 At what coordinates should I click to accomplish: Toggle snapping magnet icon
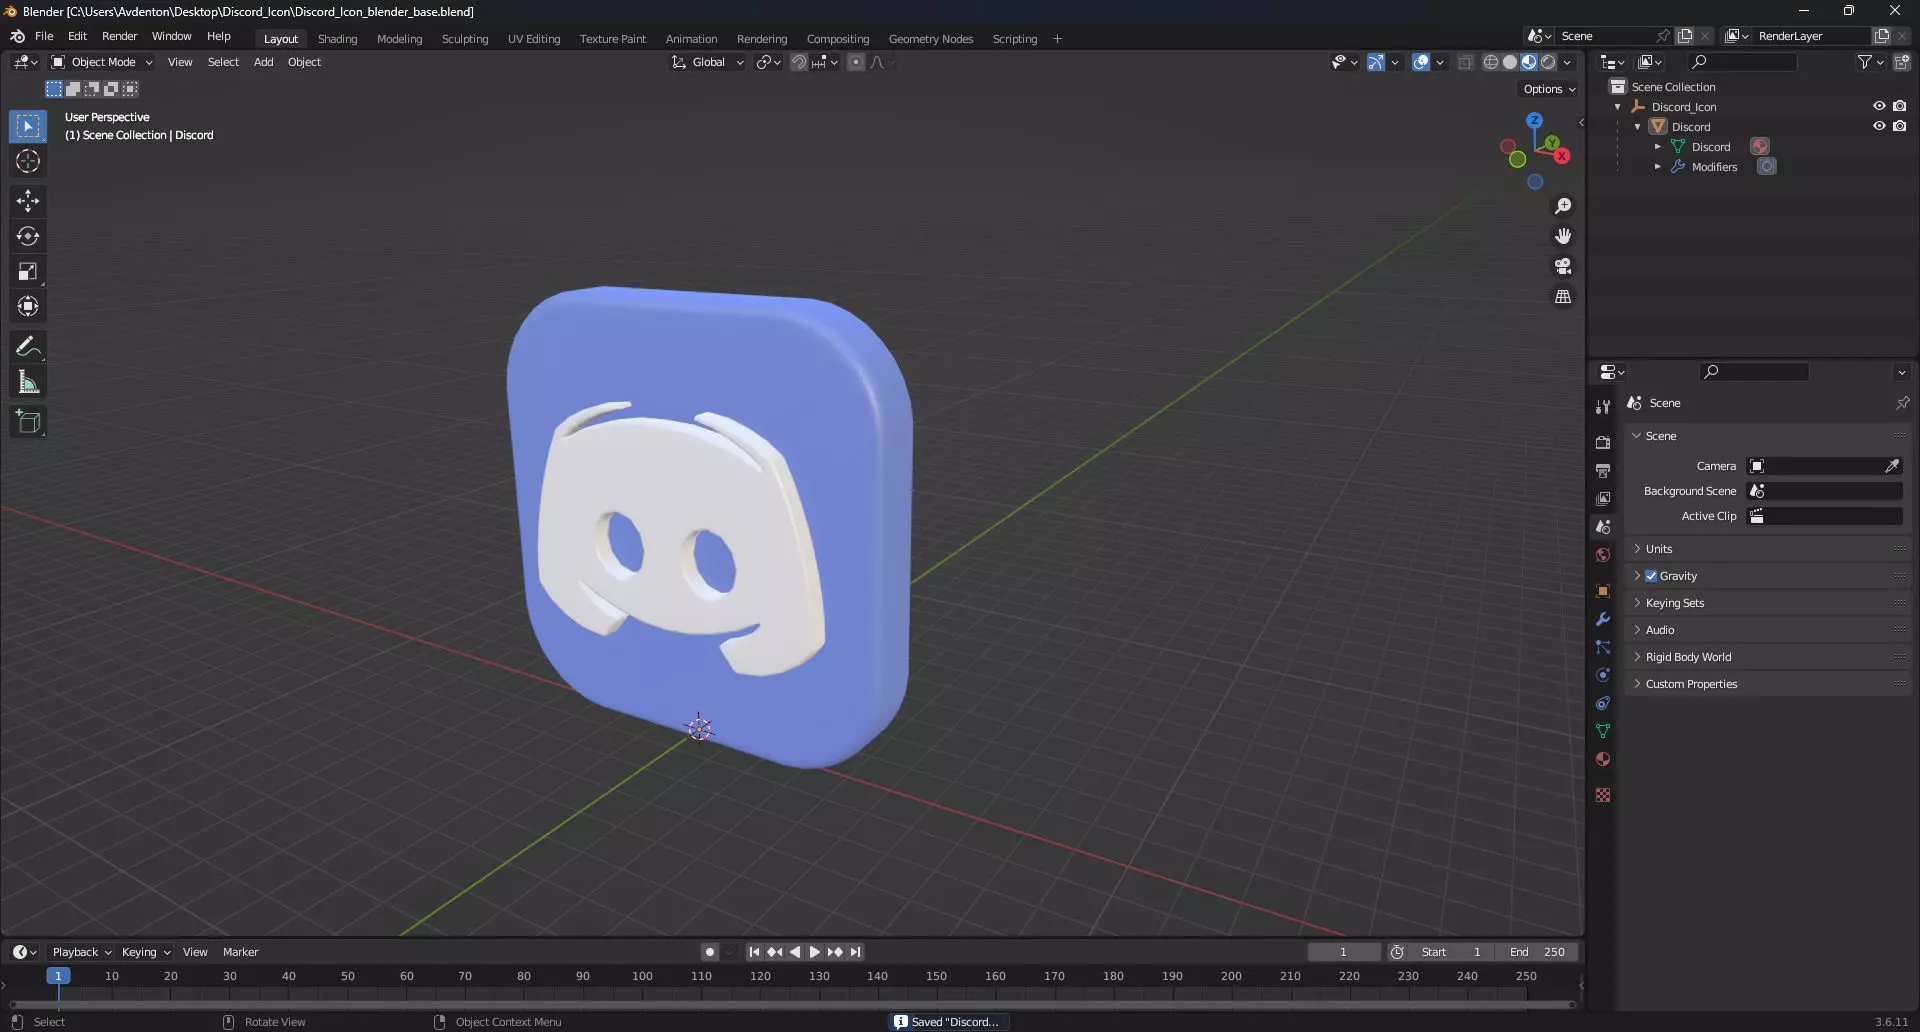[799, 62]
